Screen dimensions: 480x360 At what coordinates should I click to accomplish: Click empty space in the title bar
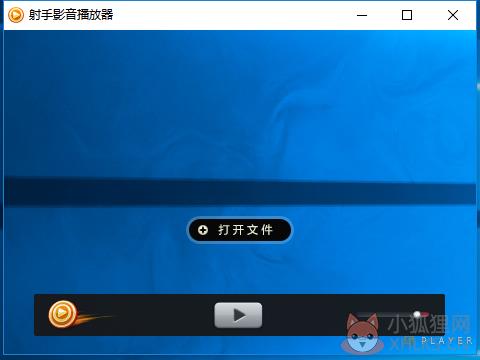pyautogui.click(x=233, y=15)
